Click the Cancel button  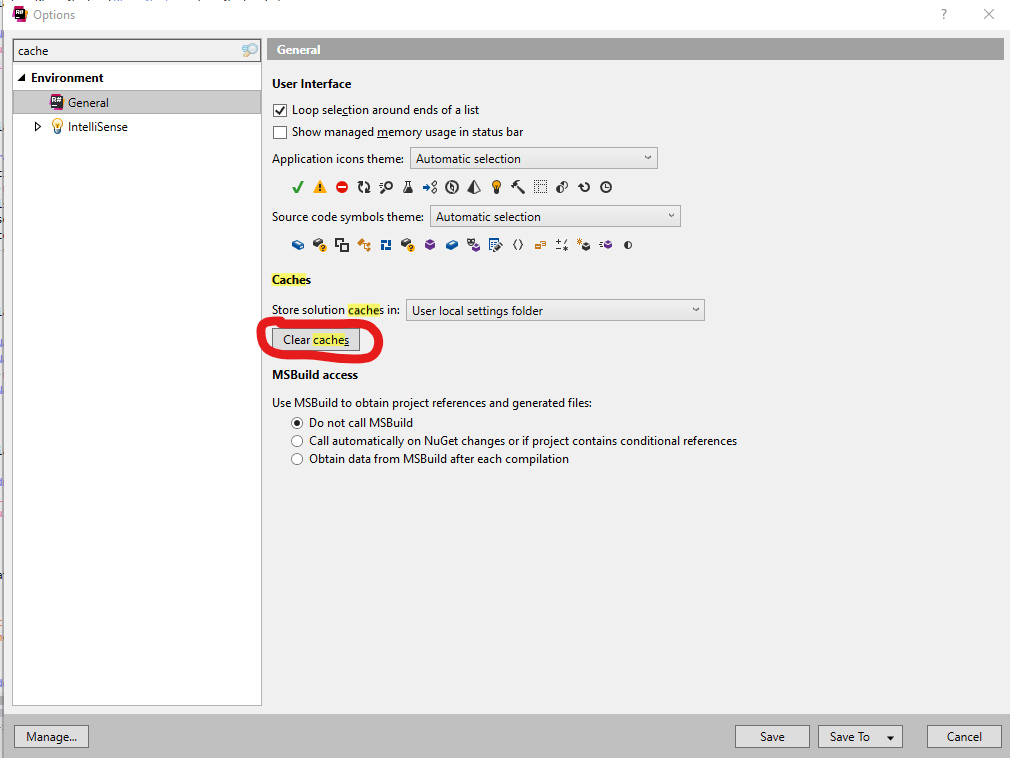pyautogui.click(x=964, y=737)
